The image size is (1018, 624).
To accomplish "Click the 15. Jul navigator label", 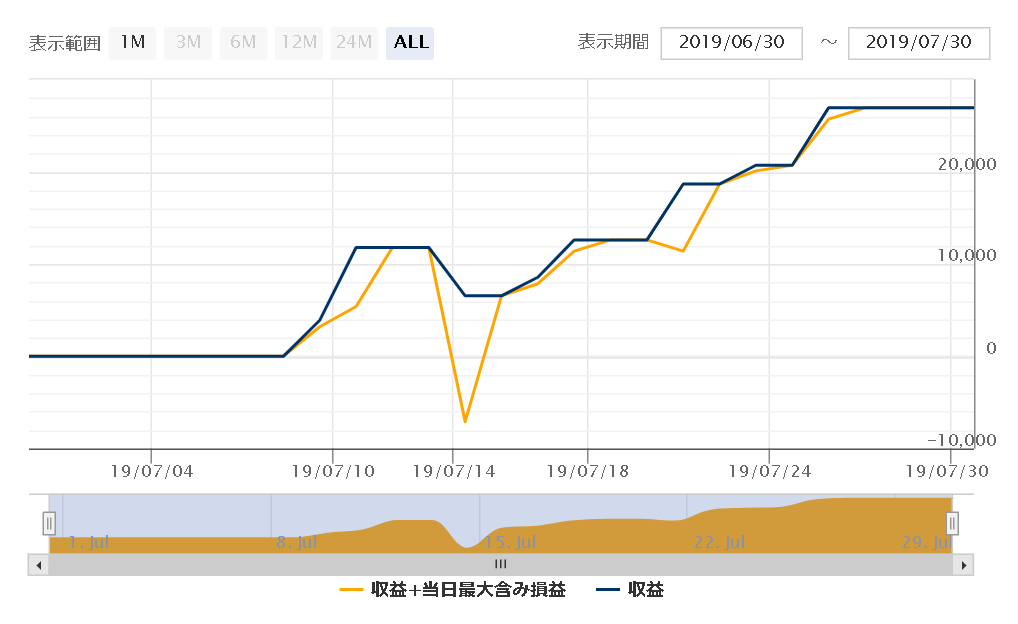I will tap(510, 542).
